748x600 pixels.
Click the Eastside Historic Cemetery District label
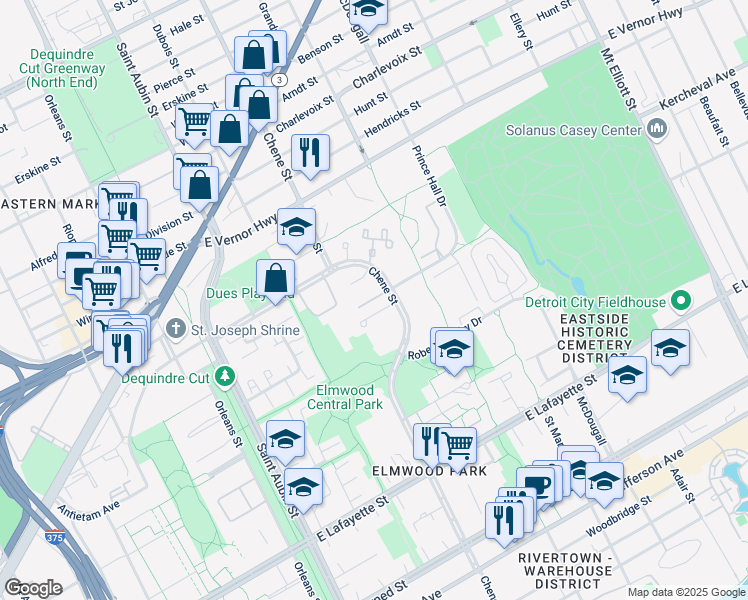click(x=594, y=338)
